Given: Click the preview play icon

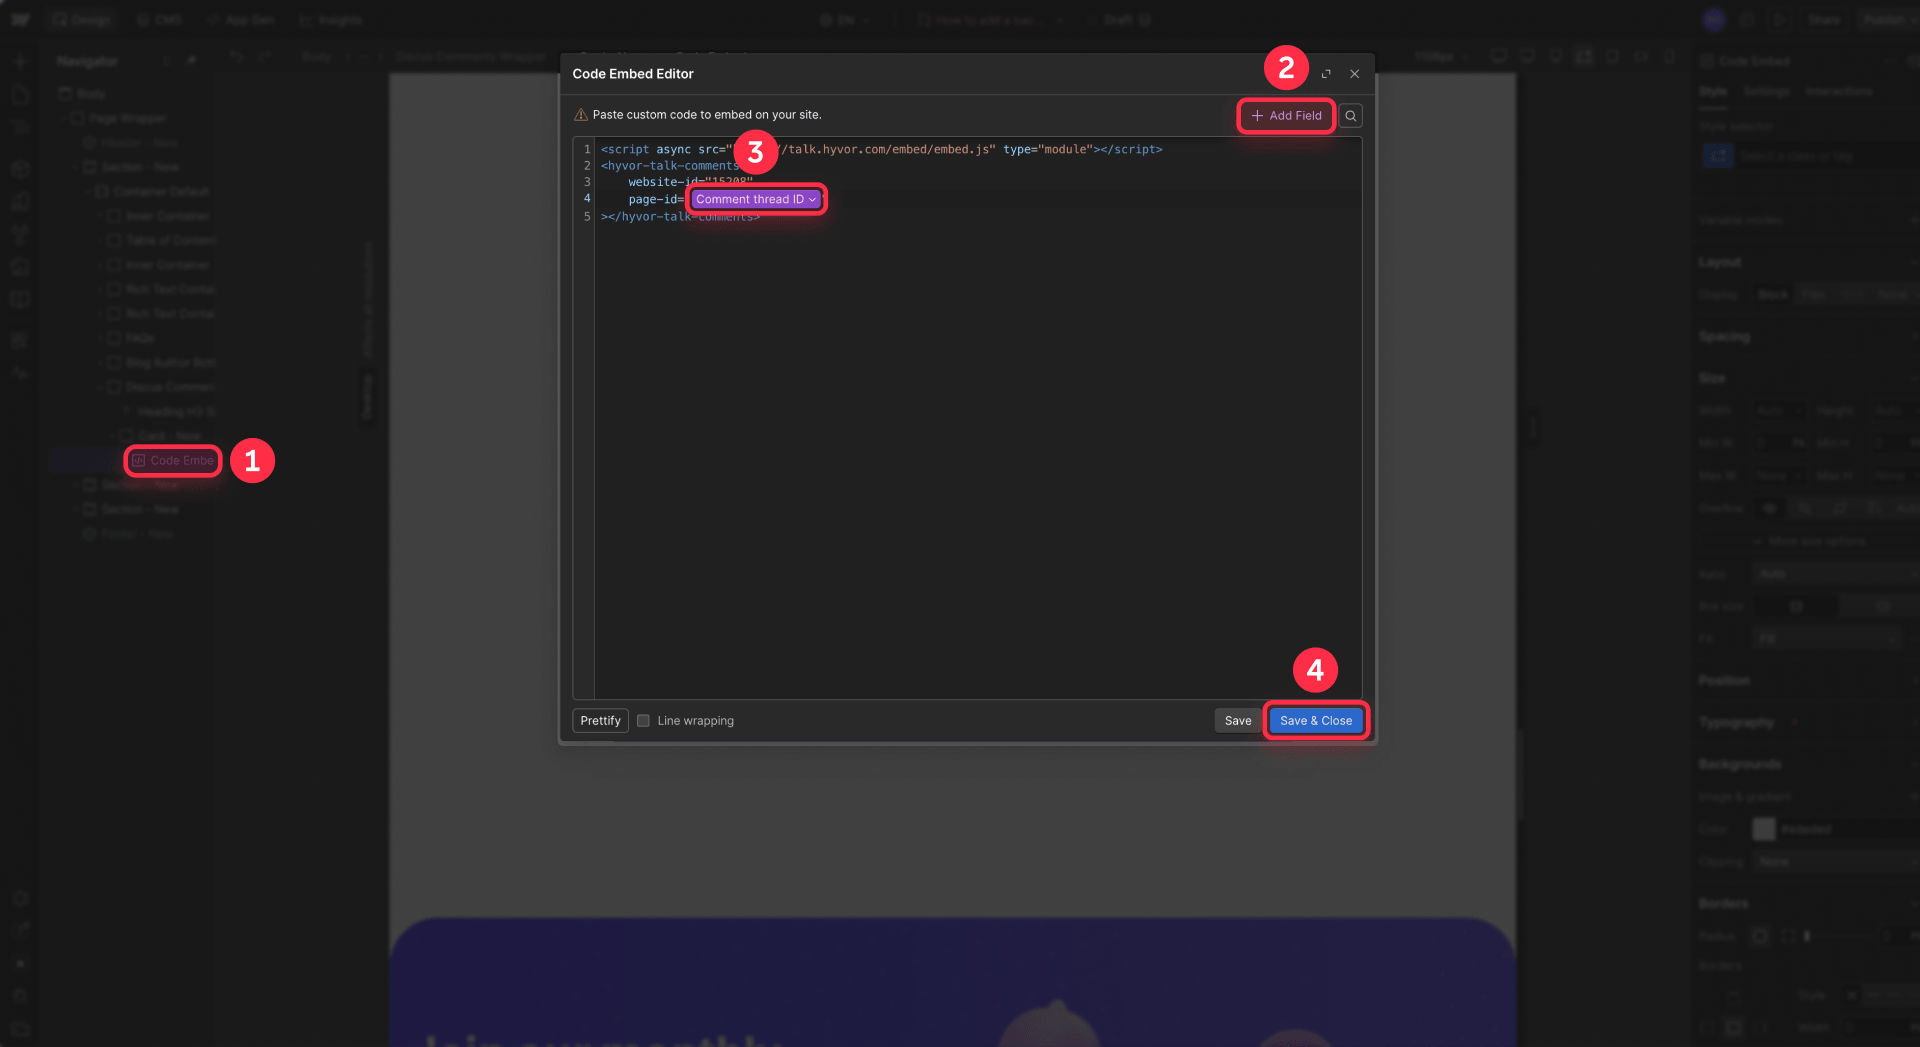Looking at the screenshot, I should 1780,20.
